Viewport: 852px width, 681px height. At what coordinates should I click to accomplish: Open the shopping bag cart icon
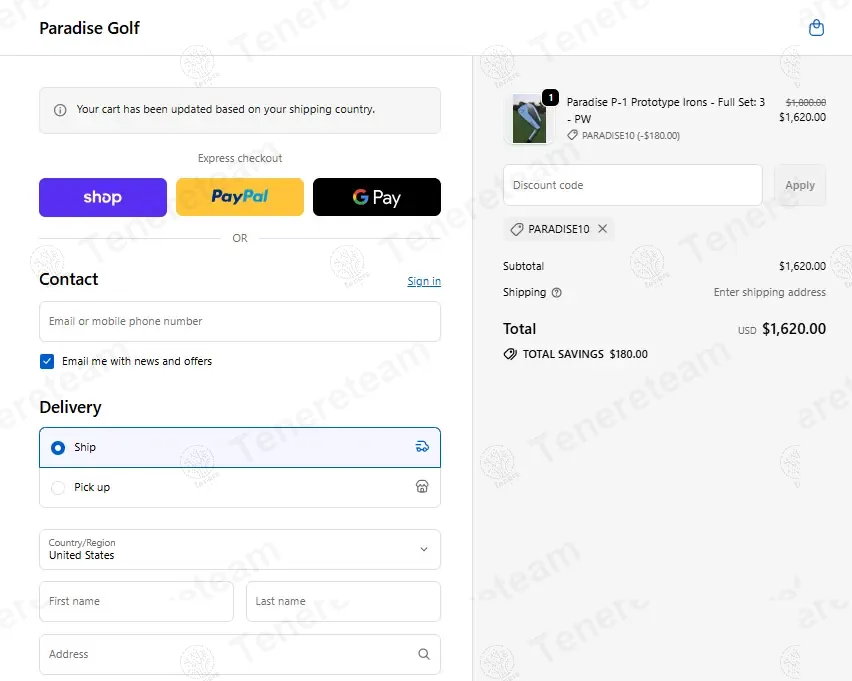[816, 28]
